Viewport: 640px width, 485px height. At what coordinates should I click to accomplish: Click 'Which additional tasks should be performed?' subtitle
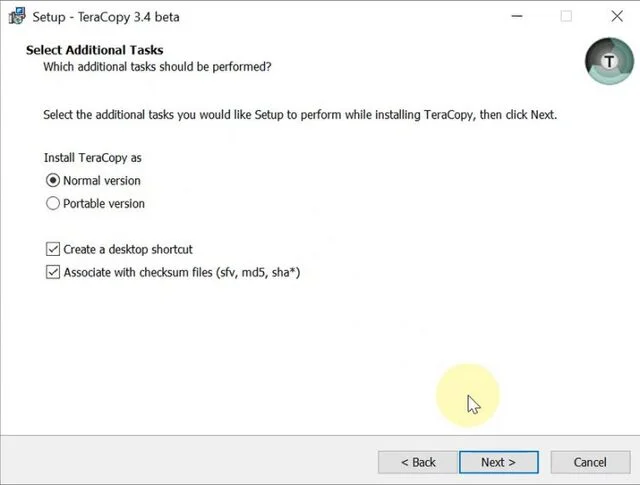pyautogui.click(x=157, y=67)
